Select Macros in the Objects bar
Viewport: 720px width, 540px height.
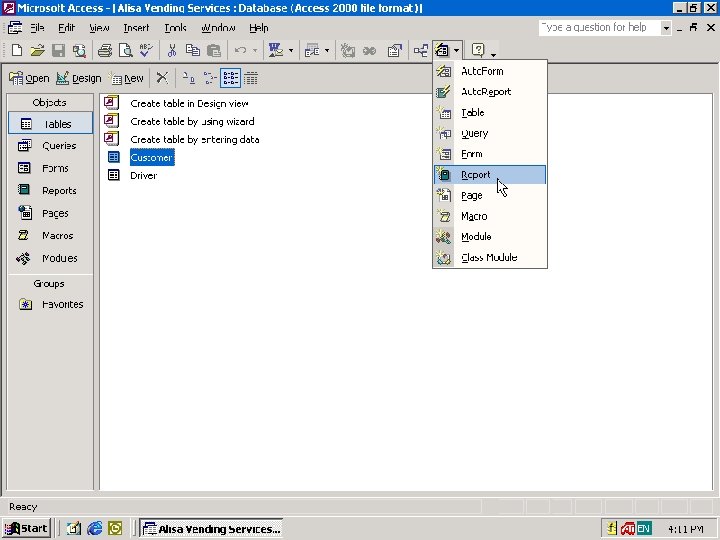tap(50, 236)
